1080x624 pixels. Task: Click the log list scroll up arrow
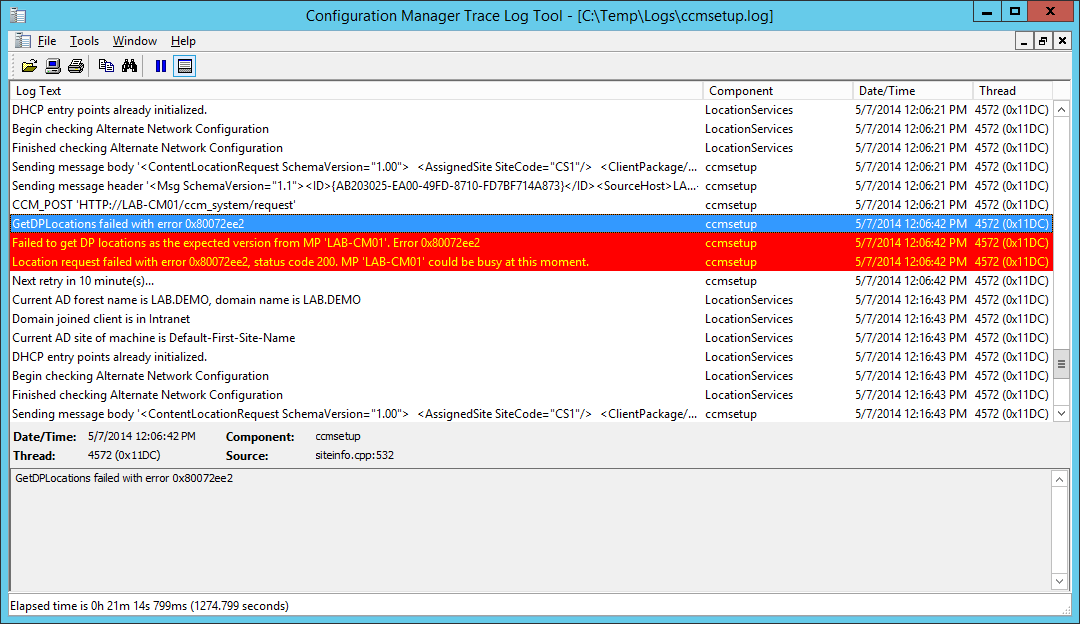tap(1061, 110)
